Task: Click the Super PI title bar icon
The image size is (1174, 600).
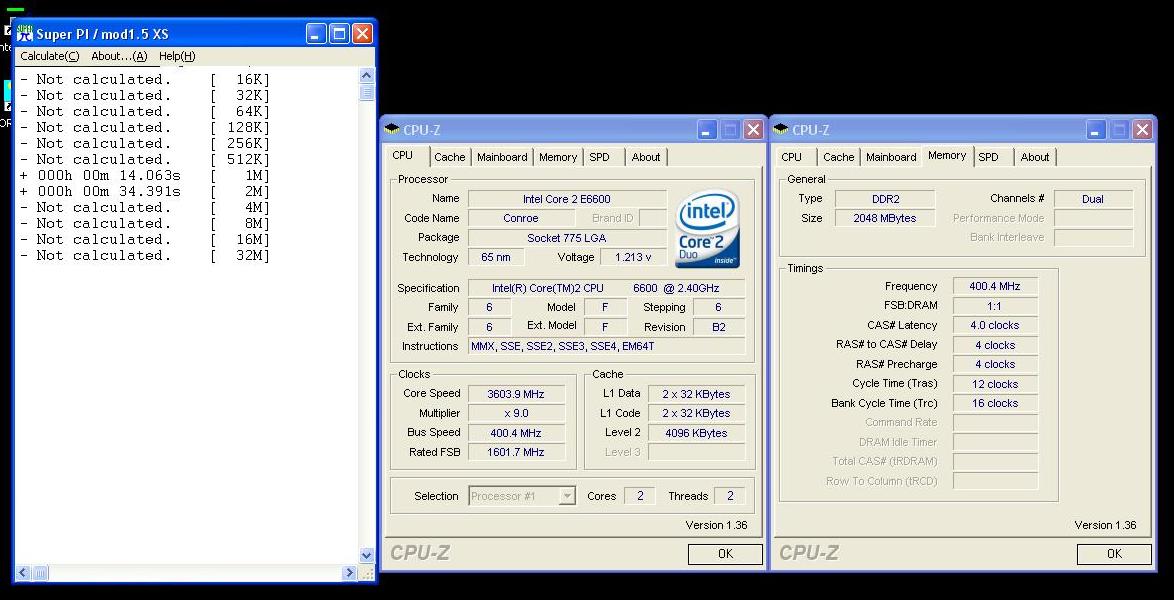Action: 25,34
